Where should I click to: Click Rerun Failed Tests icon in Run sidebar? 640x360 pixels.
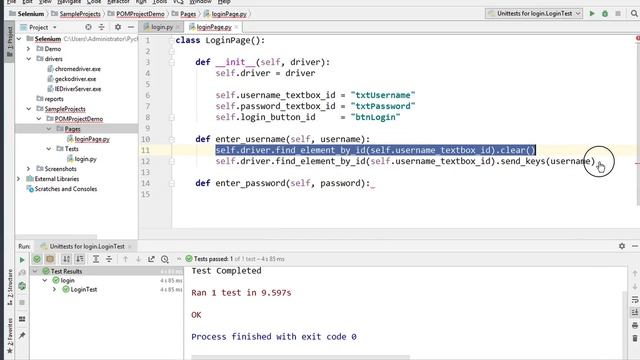pyautogui.click(x=22, y=273)
